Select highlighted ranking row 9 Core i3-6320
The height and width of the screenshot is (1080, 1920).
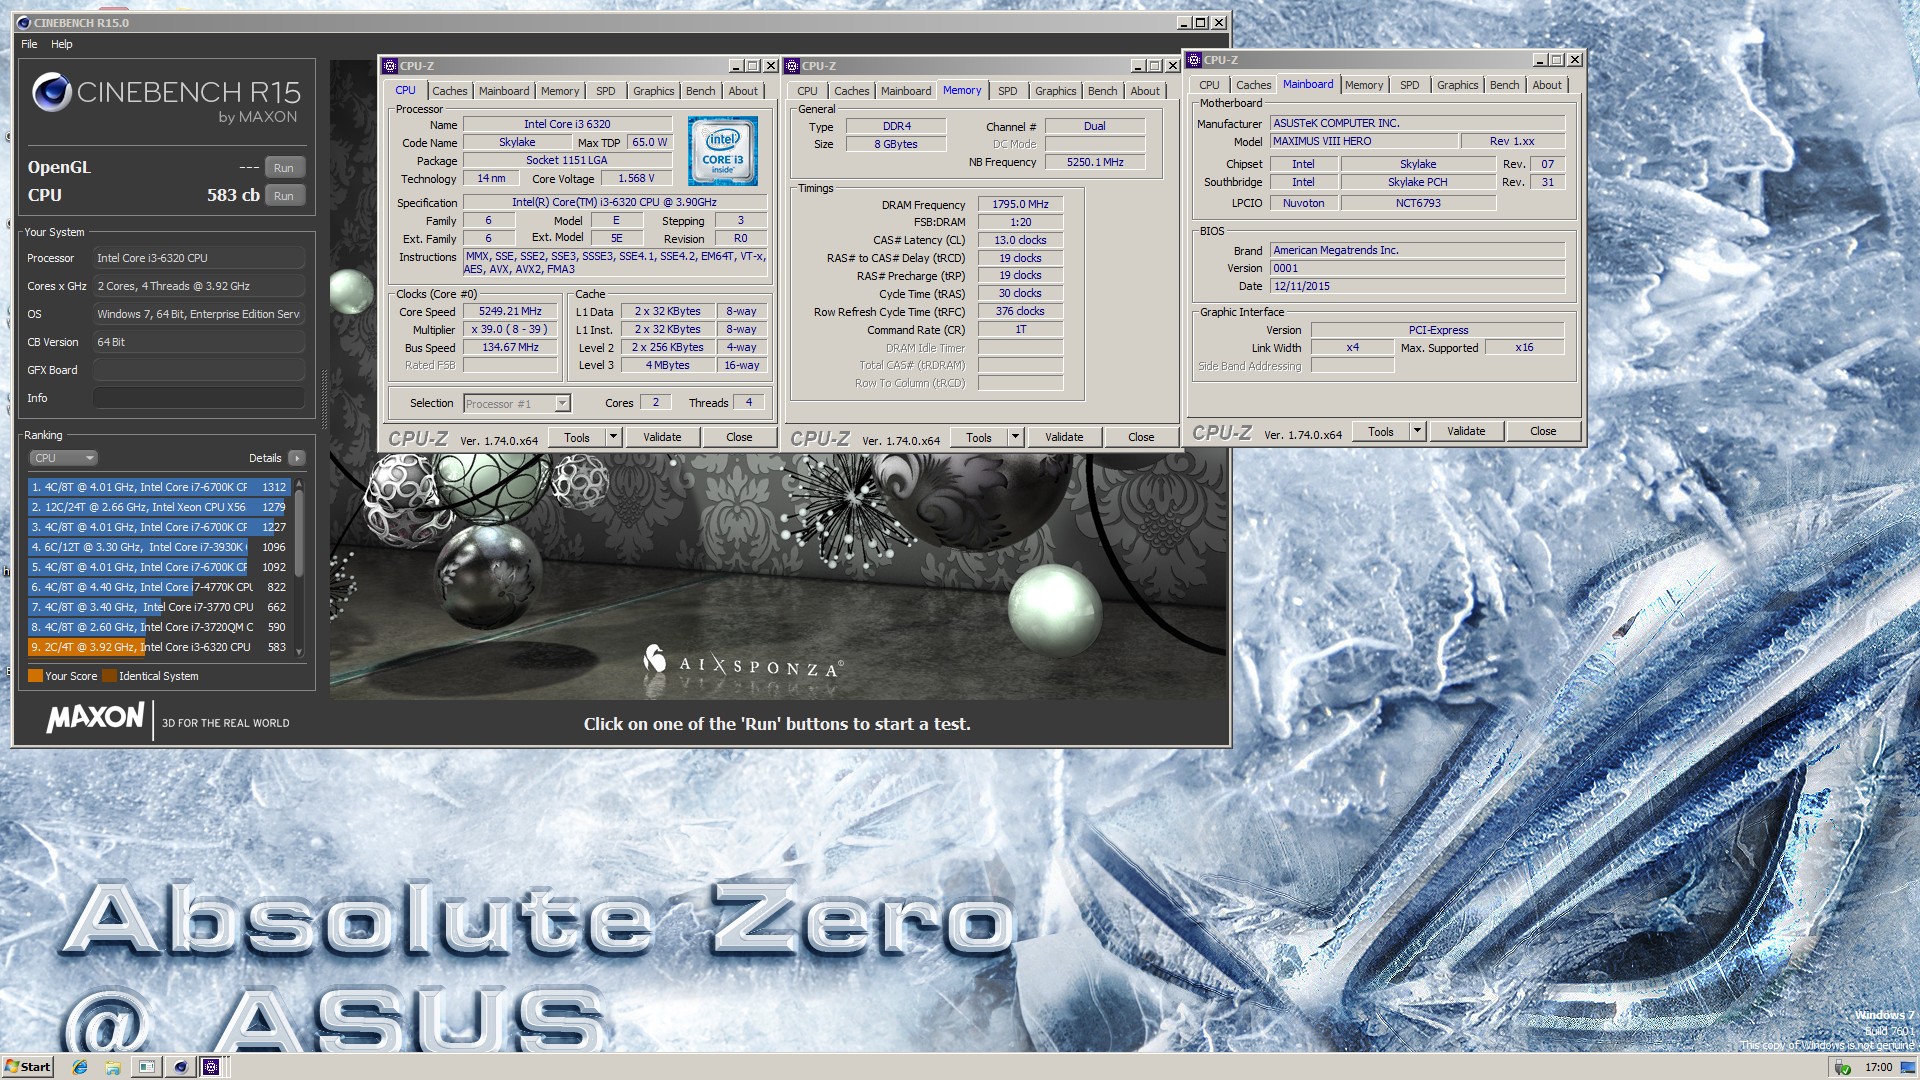point(160,647)
